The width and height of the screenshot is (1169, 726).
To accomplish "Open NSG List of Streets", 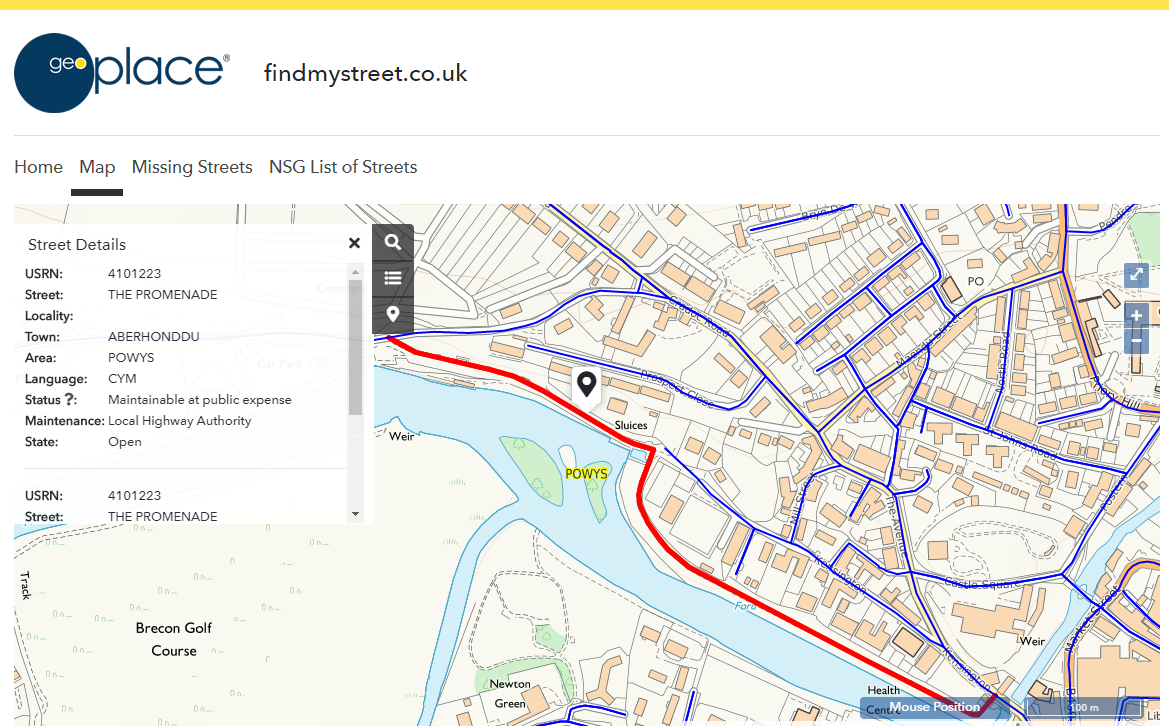I will pyautogui.click(x=343, y=167).
